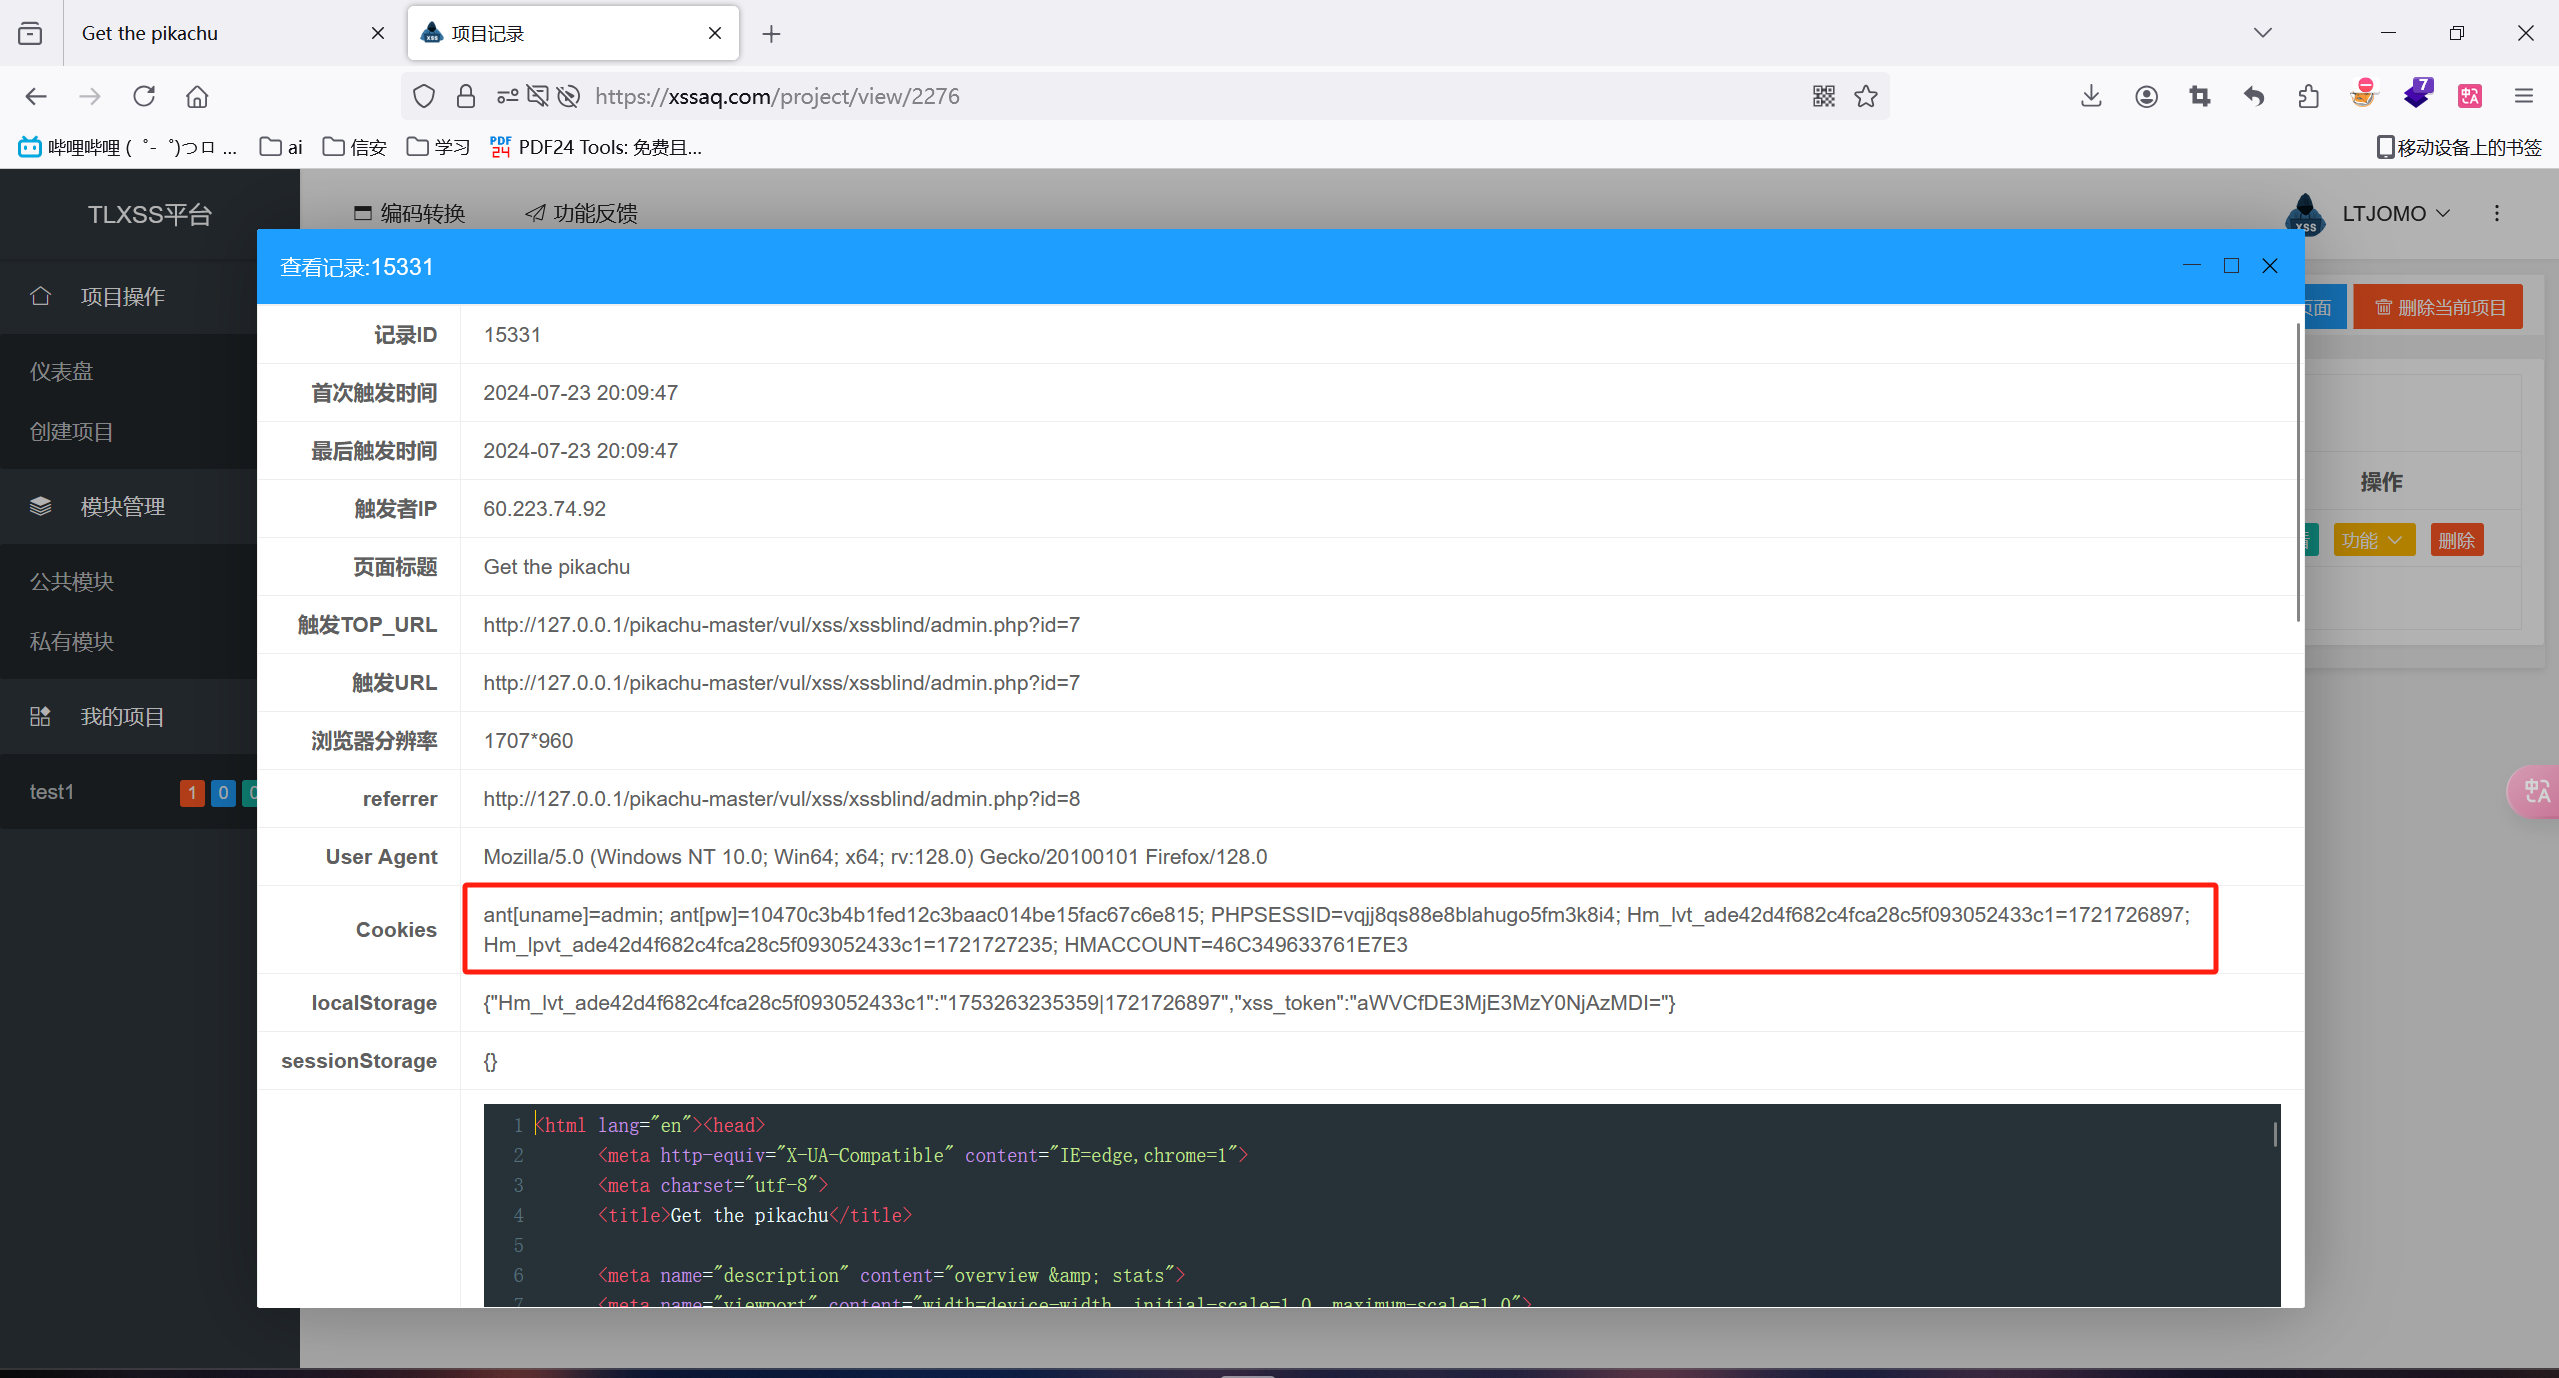Open the 功能 dropdown button
Screen dimensions: 2559x1378
click(2374, 540)
